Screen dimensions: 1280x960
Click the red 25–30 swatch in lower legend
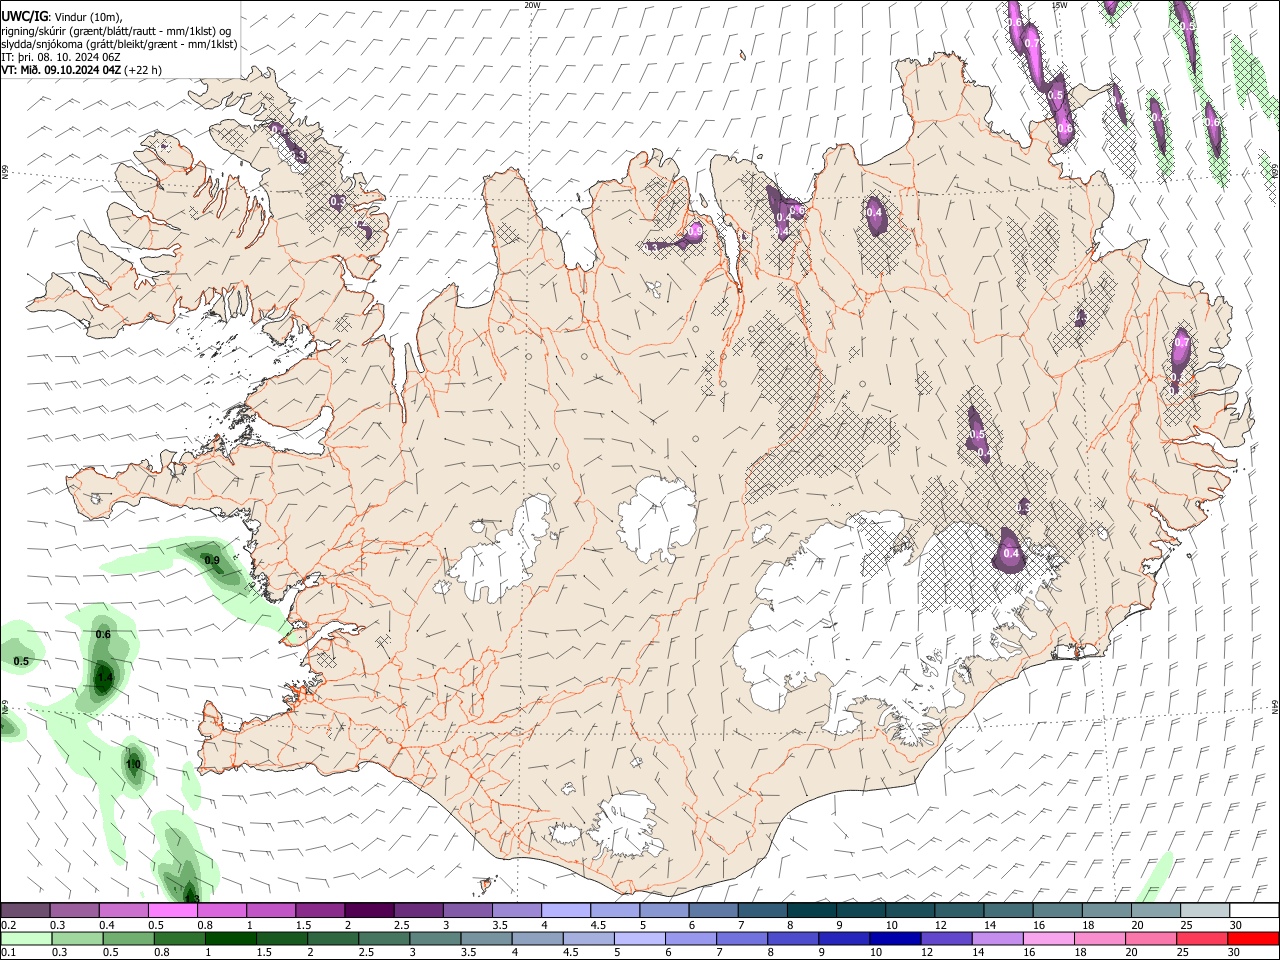(x=1201, y=938)
